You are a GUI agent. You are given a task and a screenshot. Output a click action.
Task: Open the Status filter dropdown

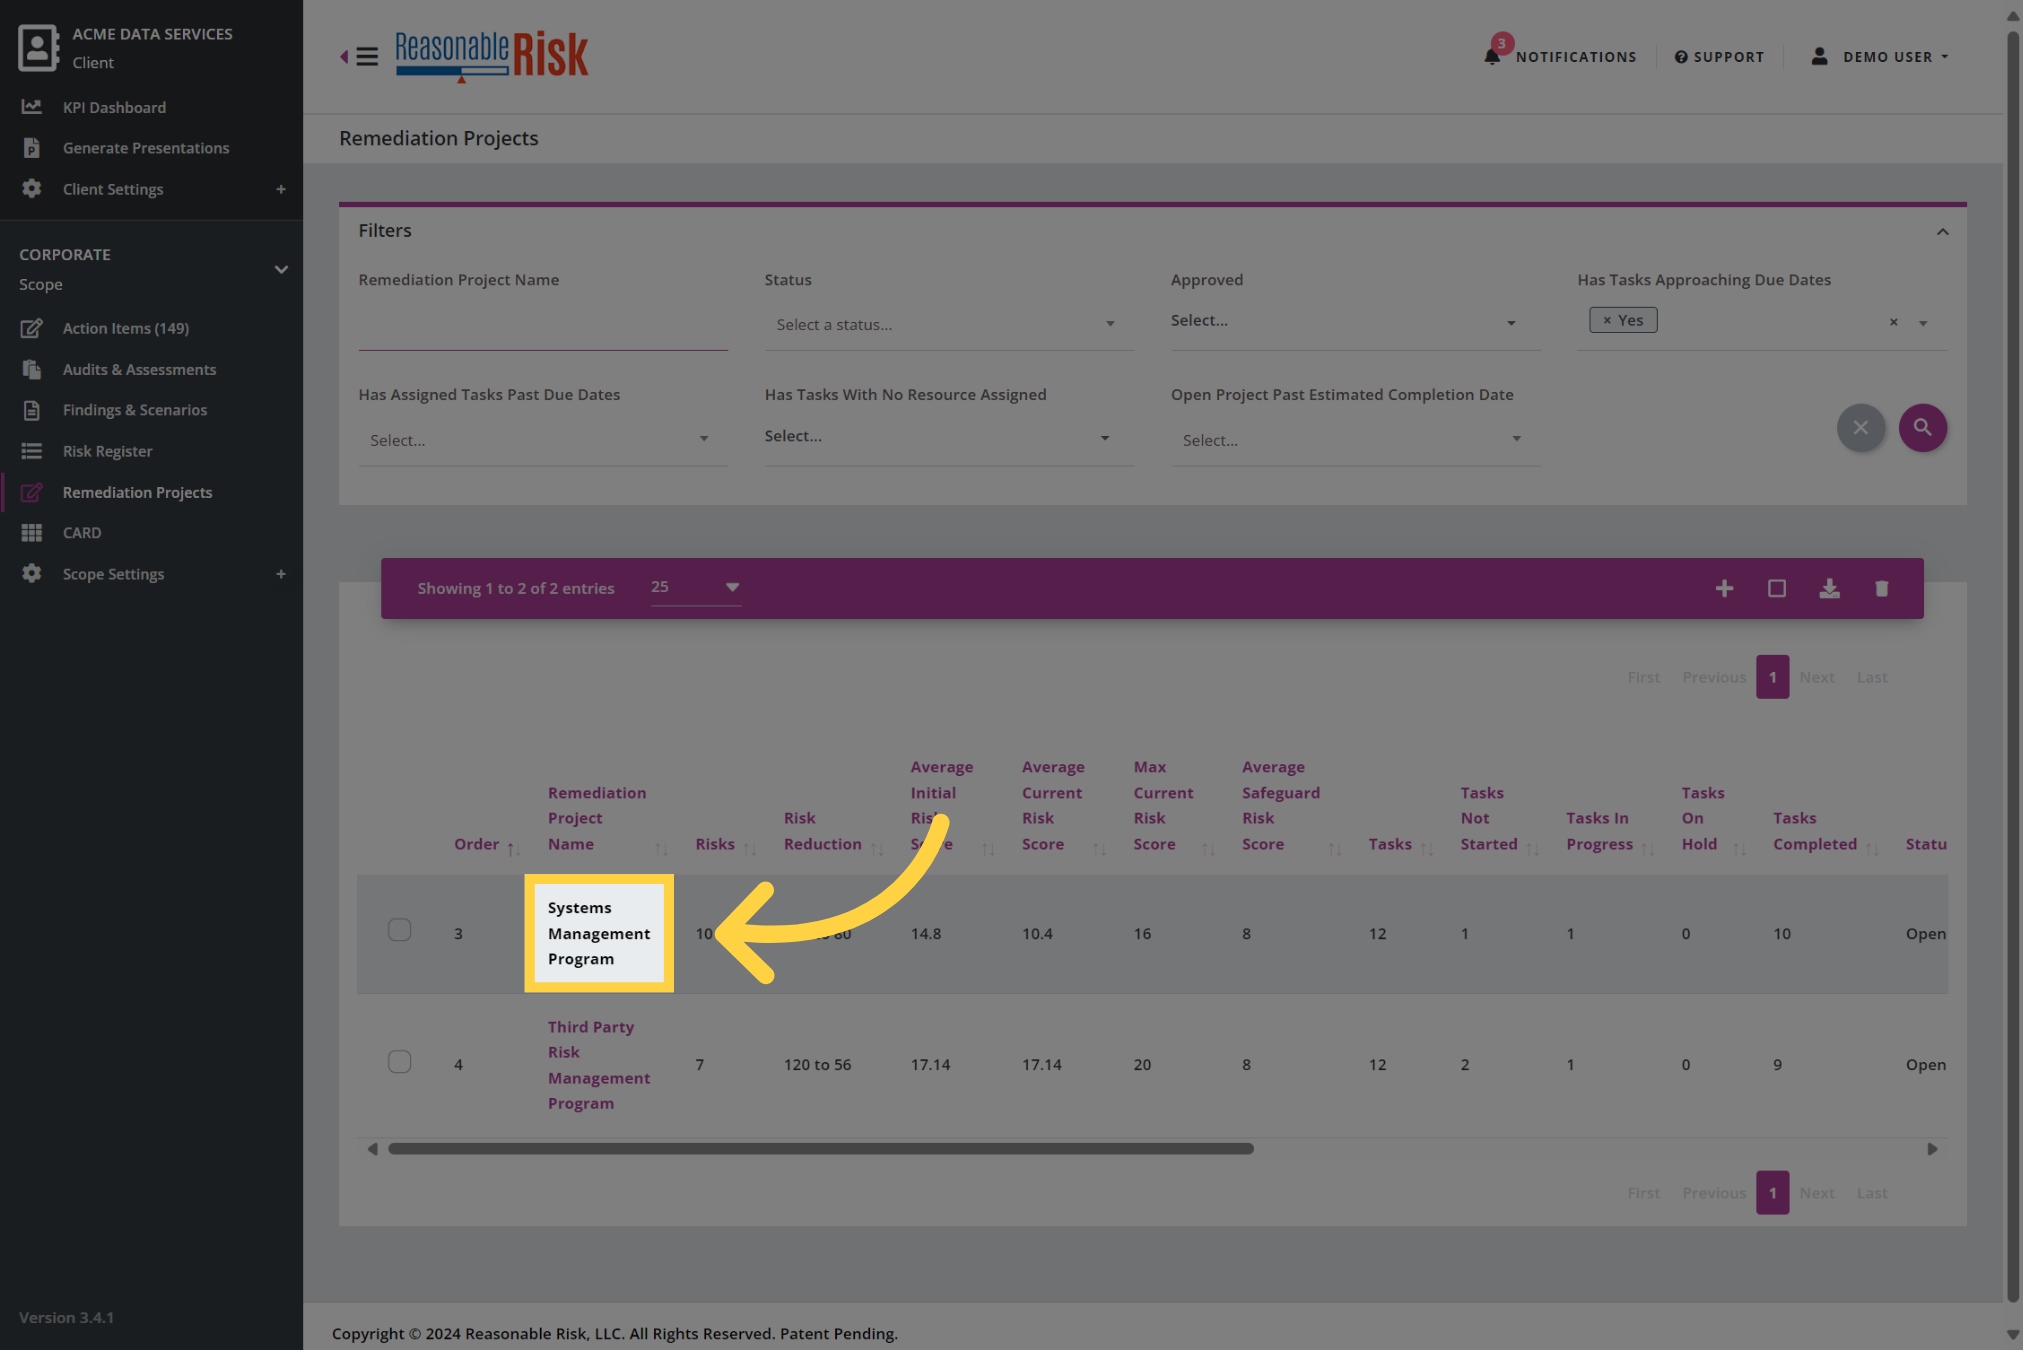pyautogui.click(x=949, y=325)
